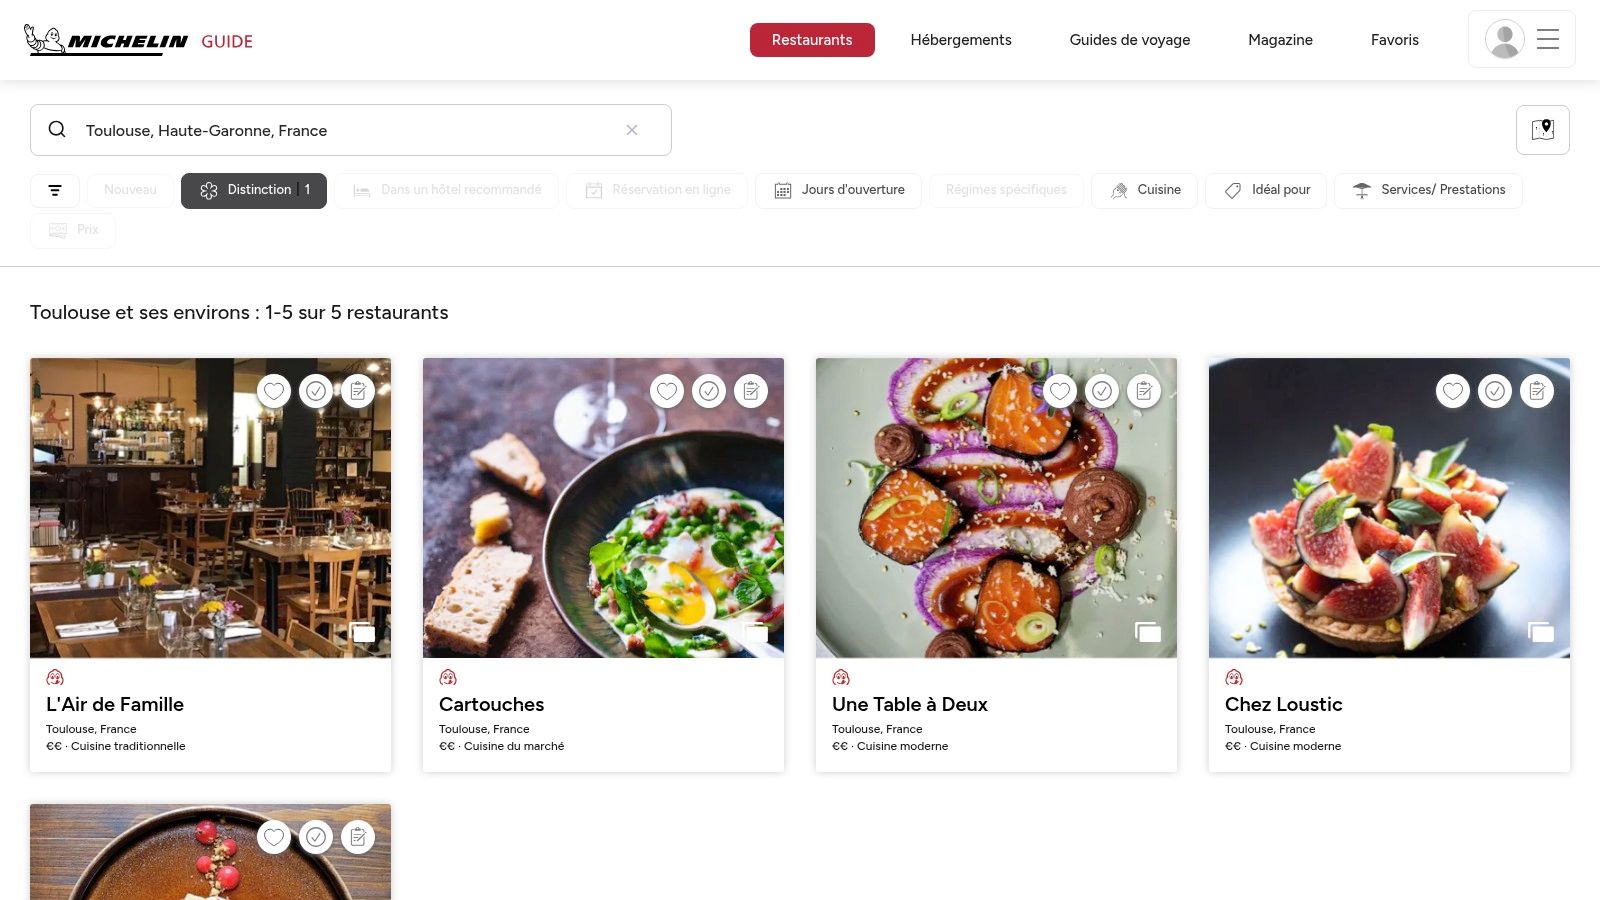Mark Cartouches as visited
This screenshot has width=1600, height=900.
(709, 391)
